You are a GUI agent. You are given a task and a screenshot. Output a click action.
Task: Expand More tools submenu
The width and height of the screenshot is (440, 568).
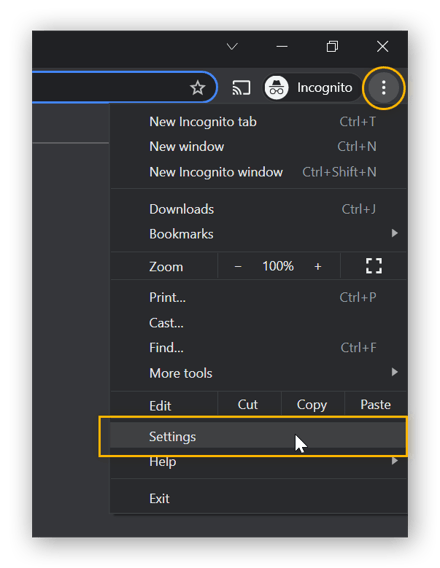tap(259, 373)
